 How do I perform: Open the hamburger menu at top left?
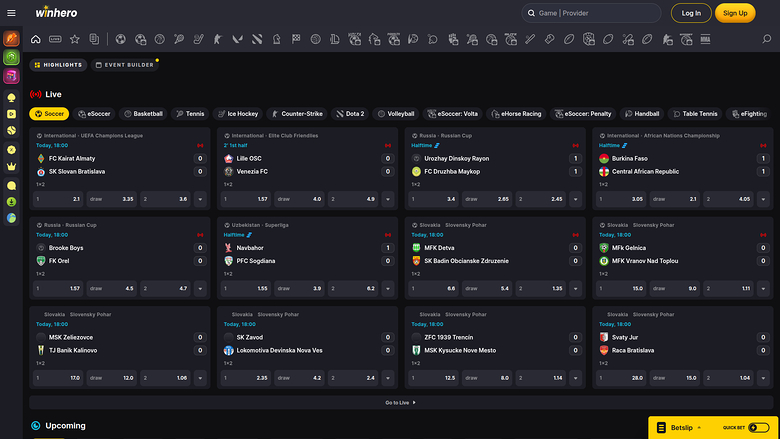[11, 12]
